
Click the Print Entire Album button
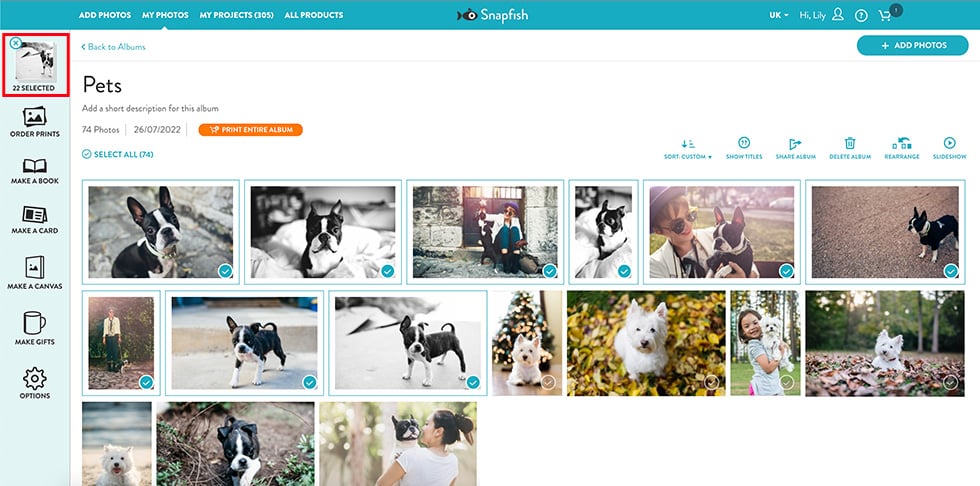click(x=250, y=130)
